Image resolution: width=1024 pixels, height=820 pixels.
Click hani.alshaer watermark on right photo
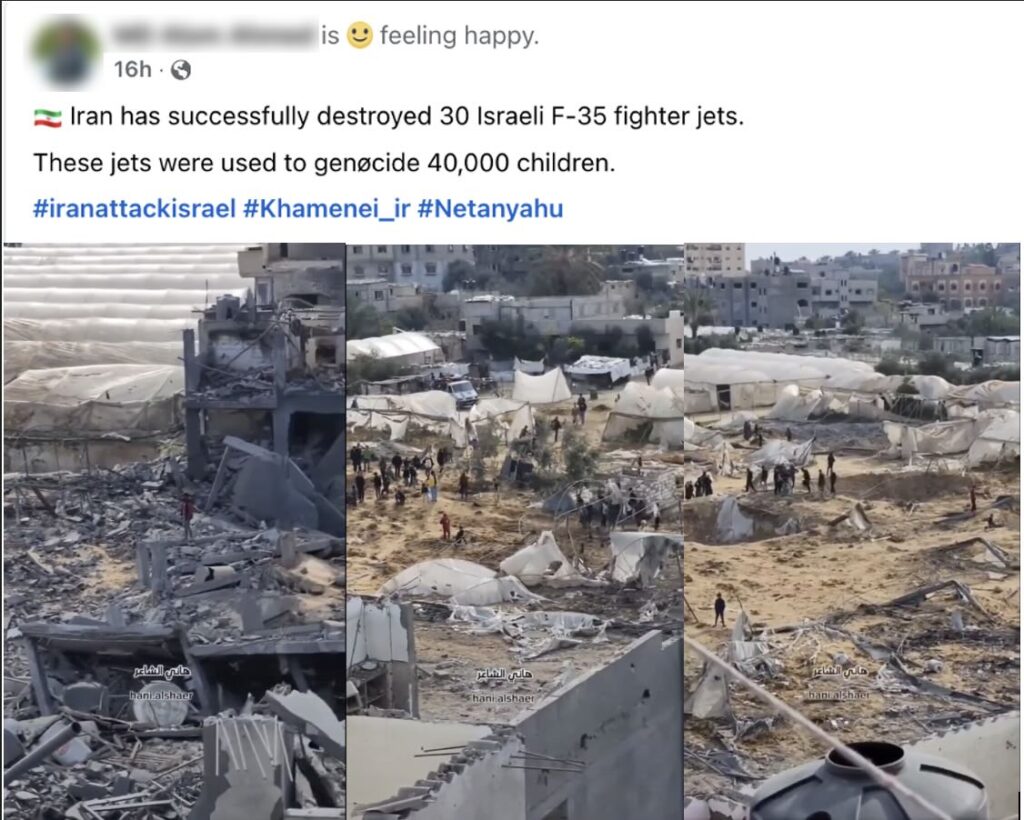coord(839,695)
